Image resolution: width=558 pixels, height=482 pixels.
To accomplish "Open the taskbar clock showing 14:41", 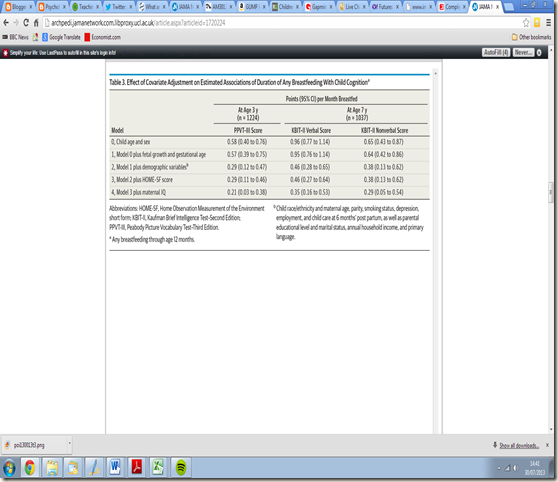I will pyautogui.click(x=535, y=468).
